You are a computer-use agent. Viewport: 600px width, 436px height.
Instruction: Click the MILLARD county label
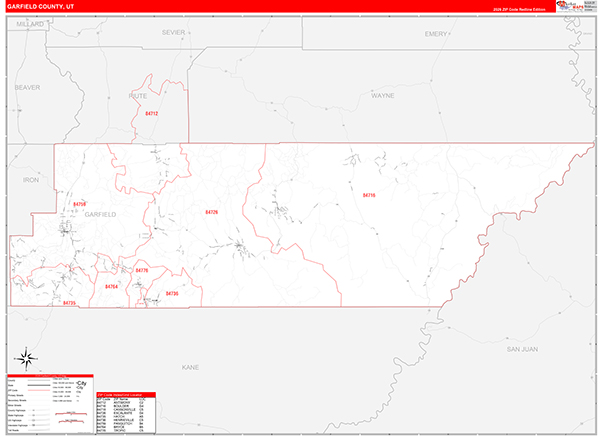(30, 24)
